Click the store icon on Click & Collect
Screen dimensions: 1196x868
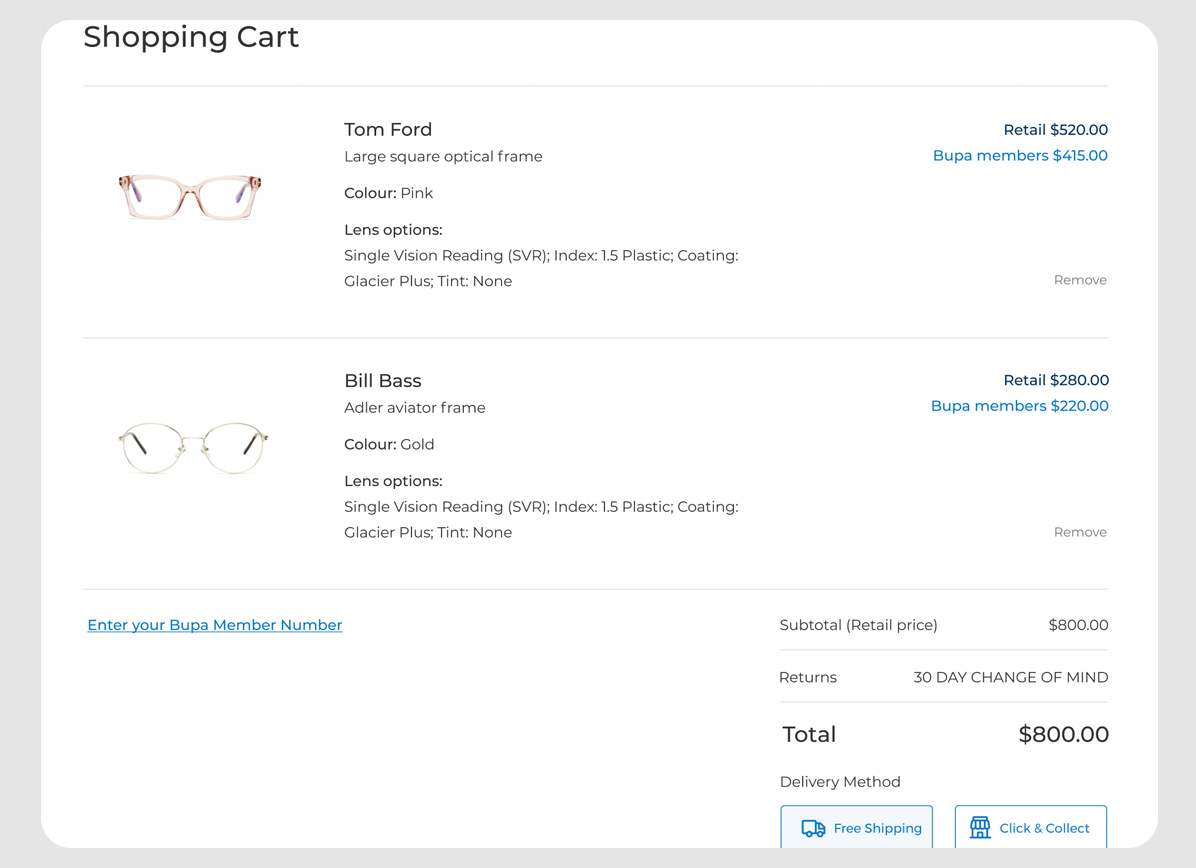pos(980,828)
